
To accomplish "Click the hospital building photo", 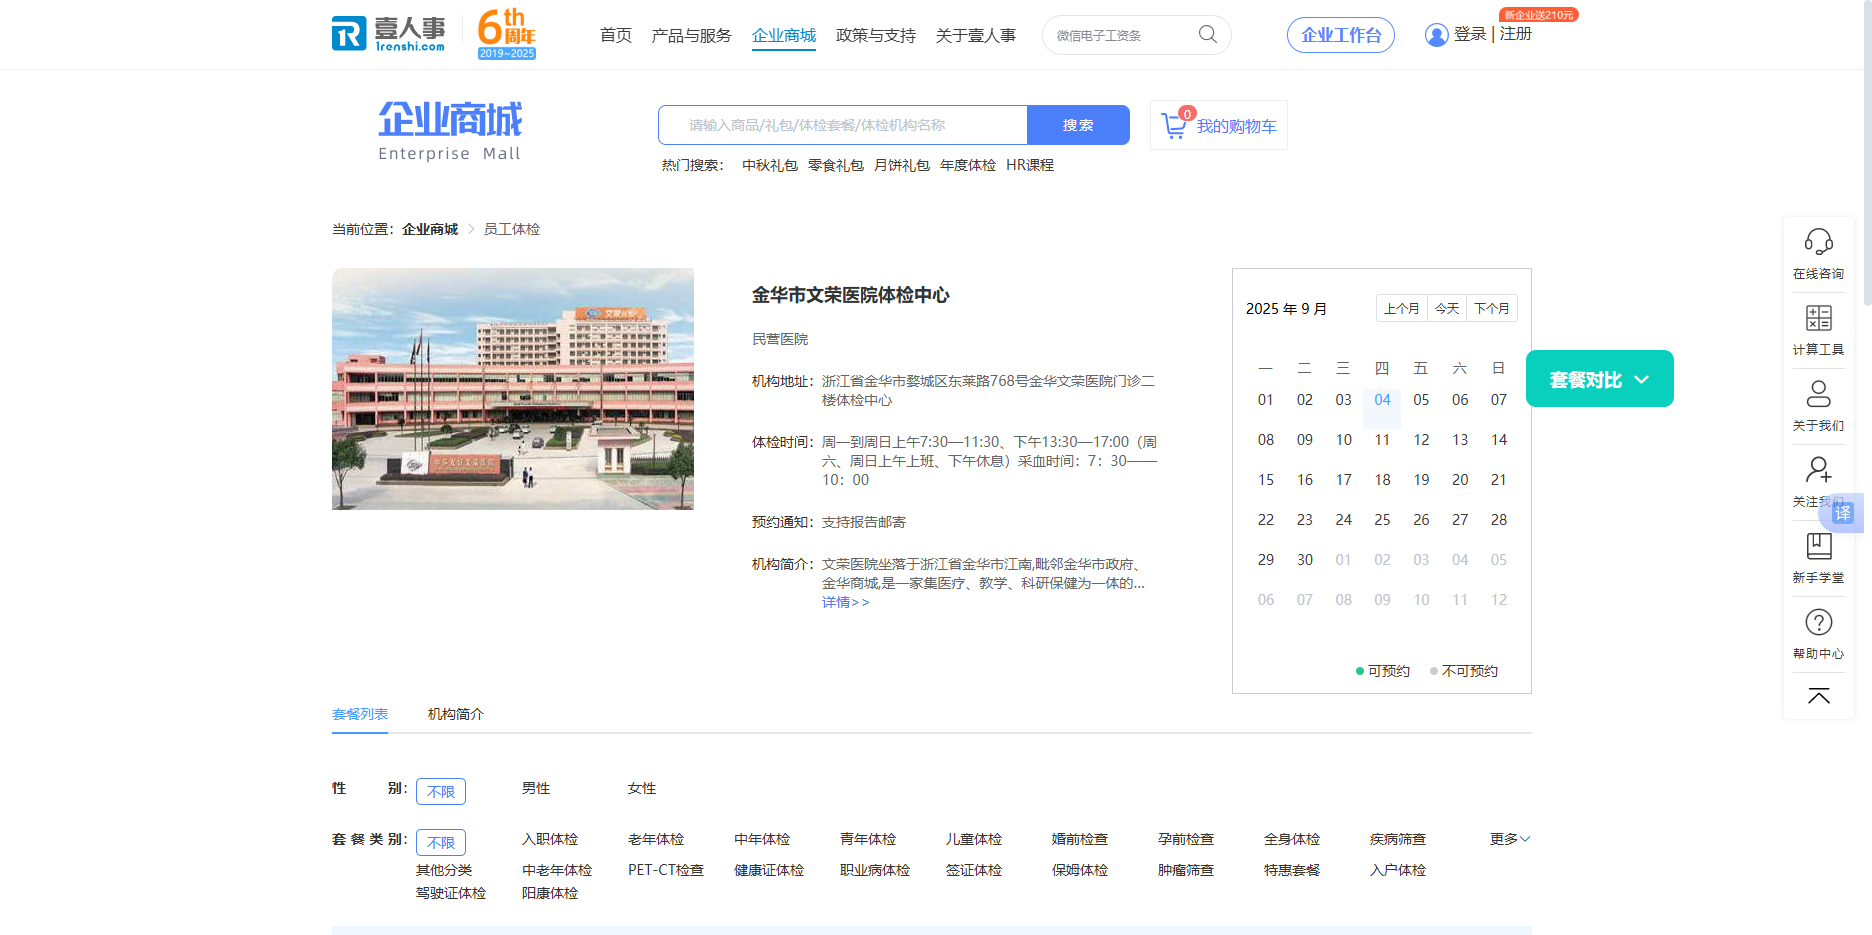I will coord(513,389).
